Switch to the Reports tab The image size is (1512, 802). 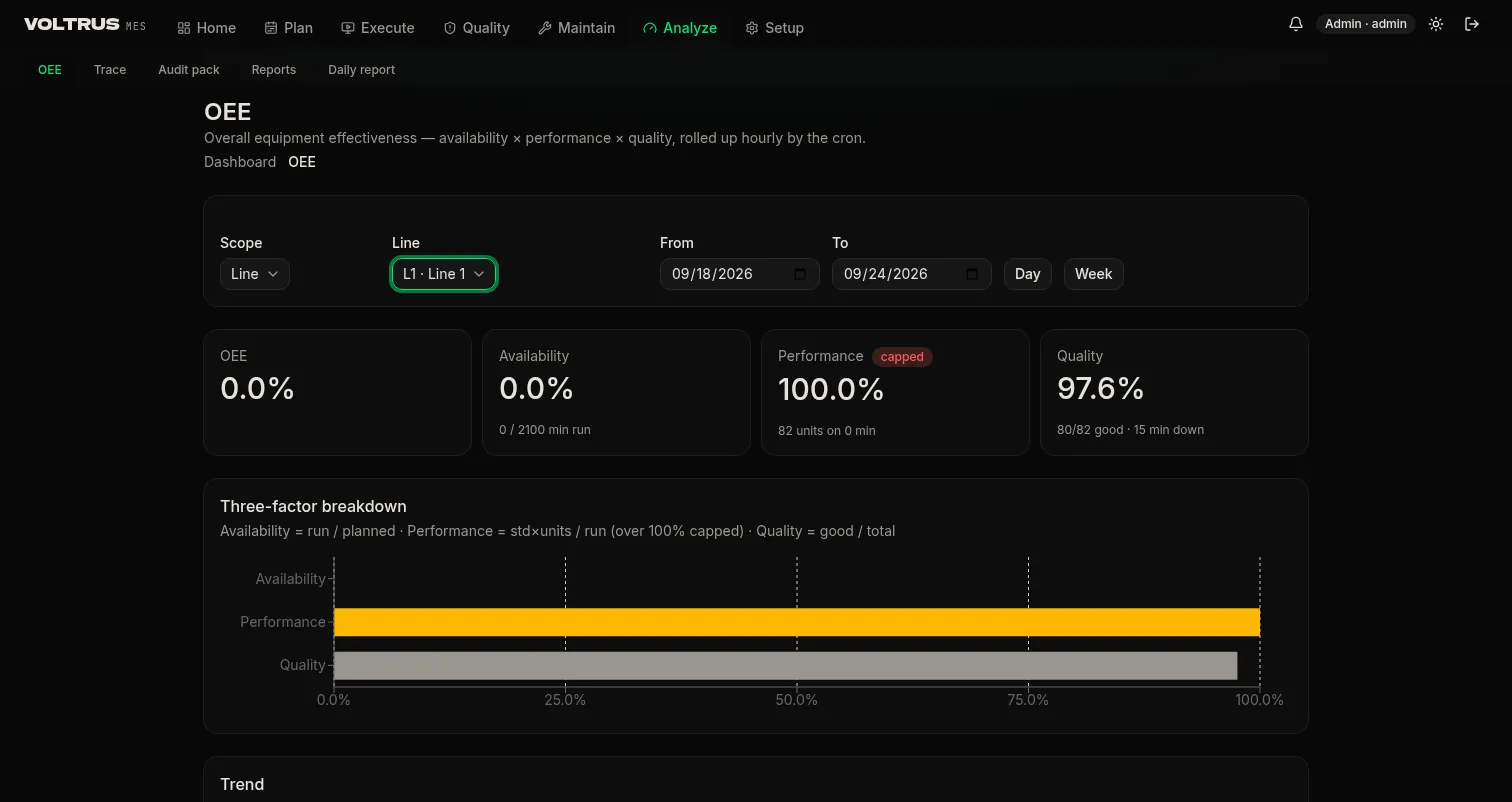point(274,70)
